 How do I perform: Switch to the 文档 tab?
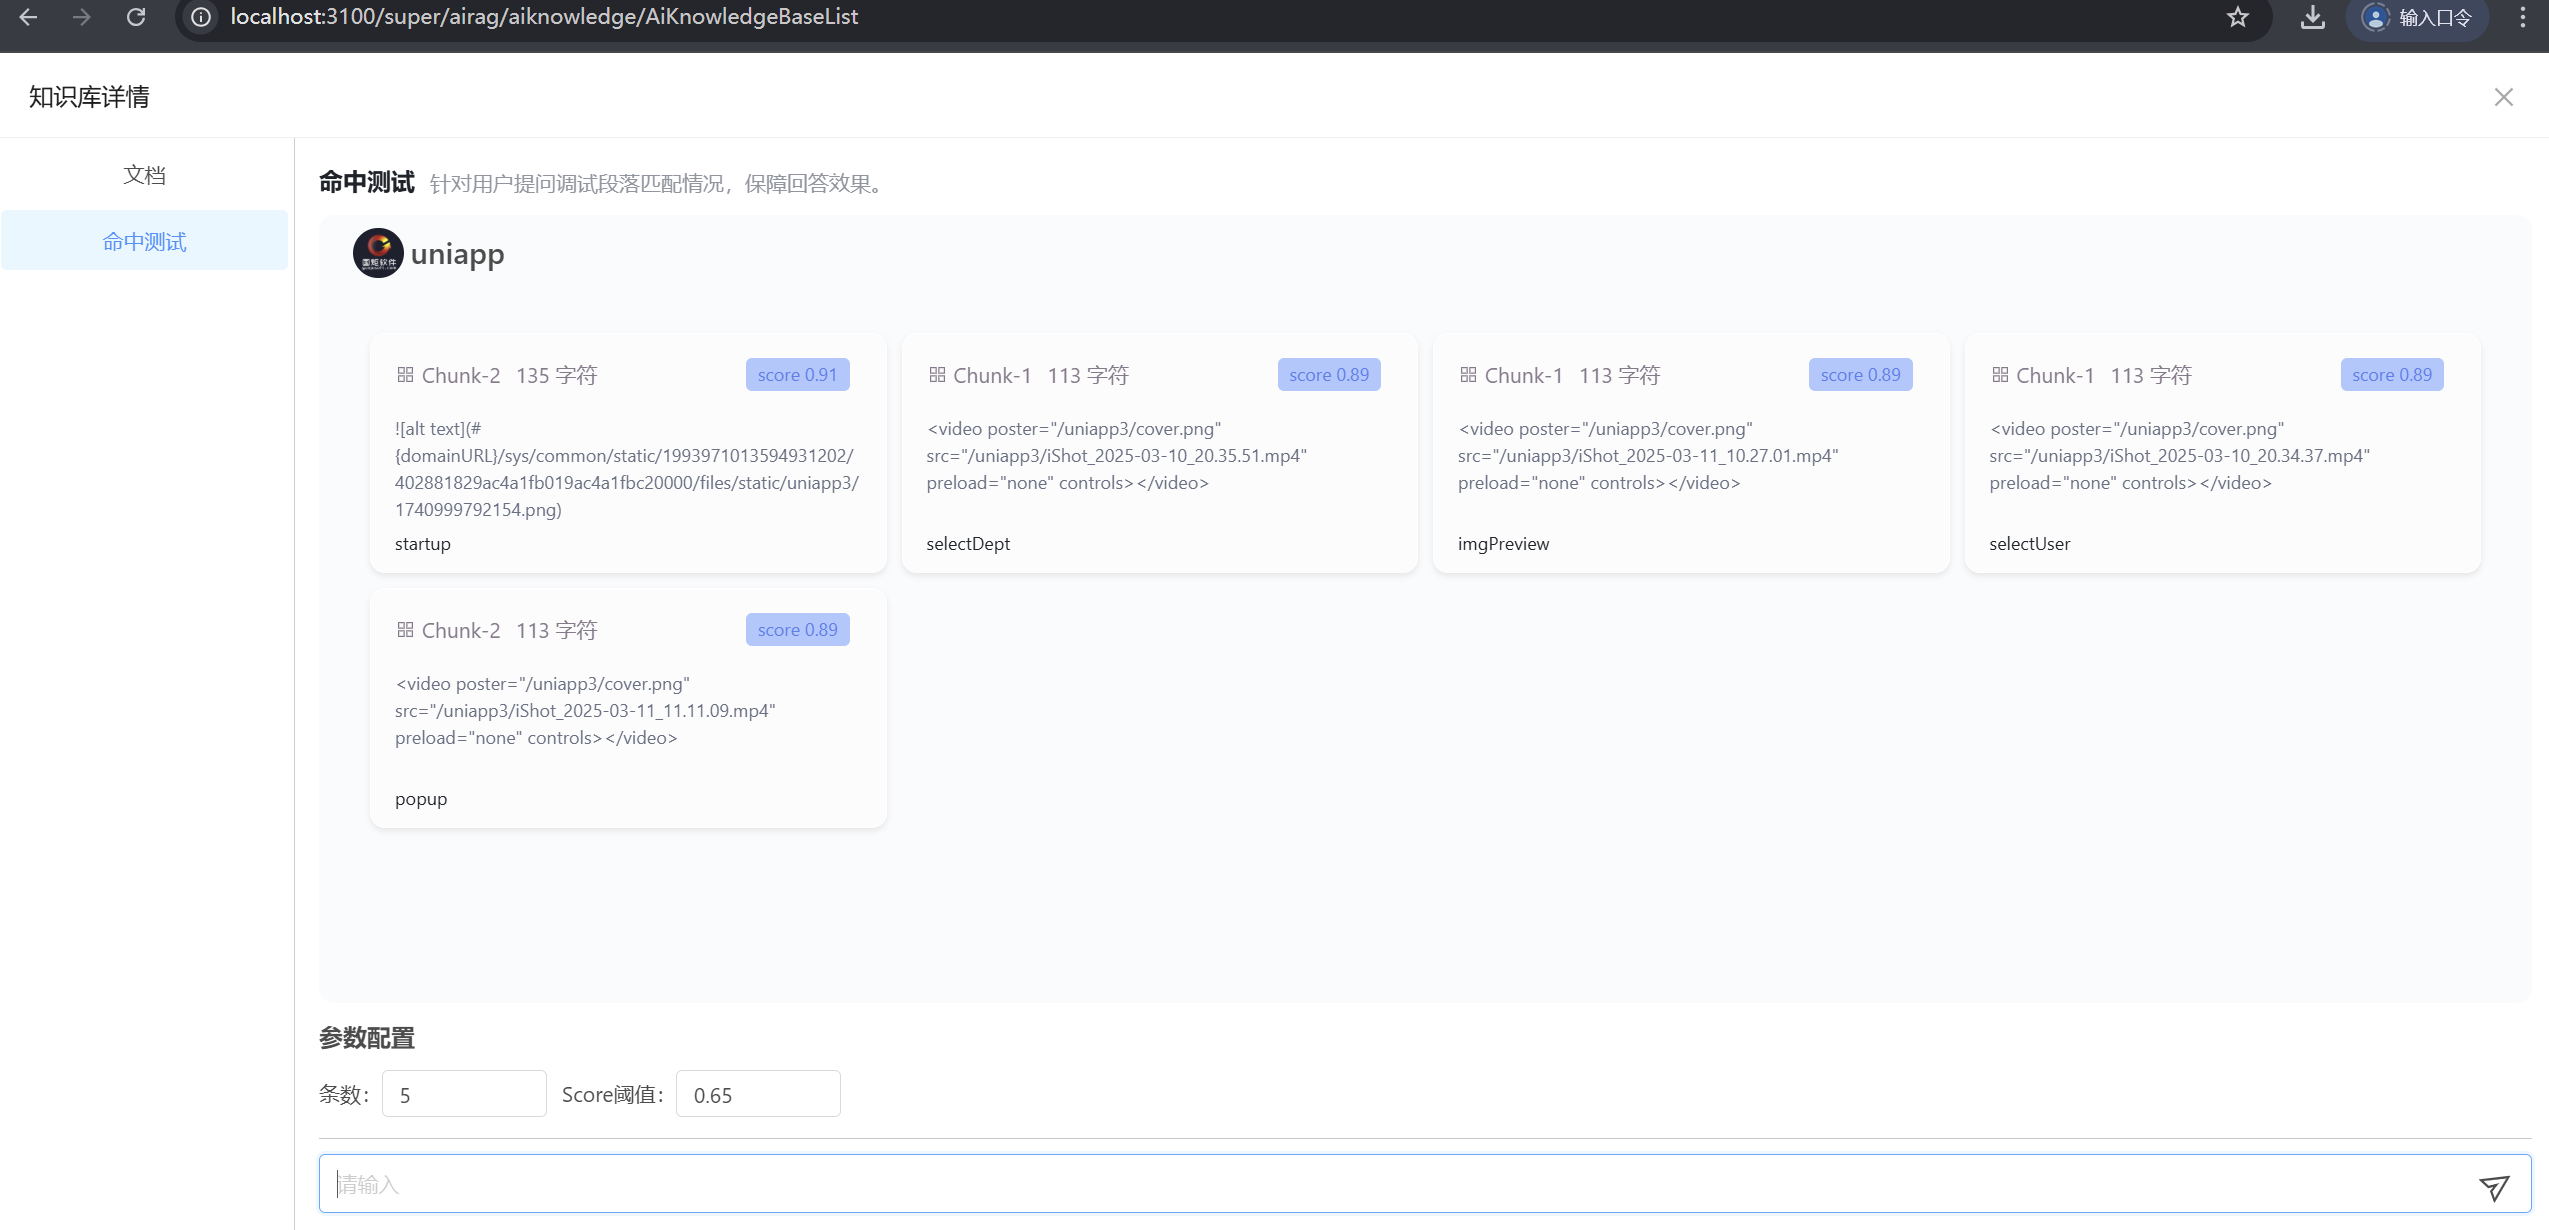[144, 175]
